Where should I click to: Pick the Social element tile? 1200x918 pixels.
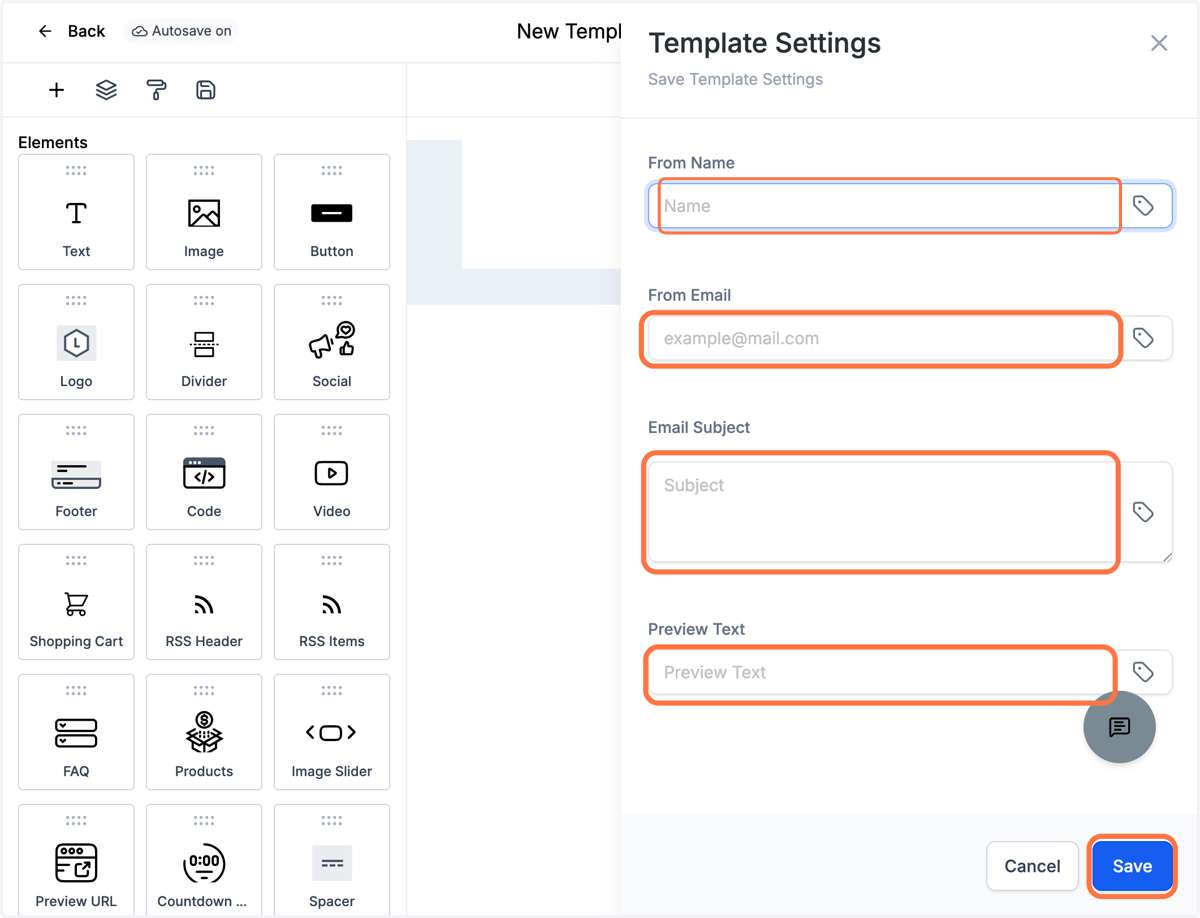[x=332, y=342]
